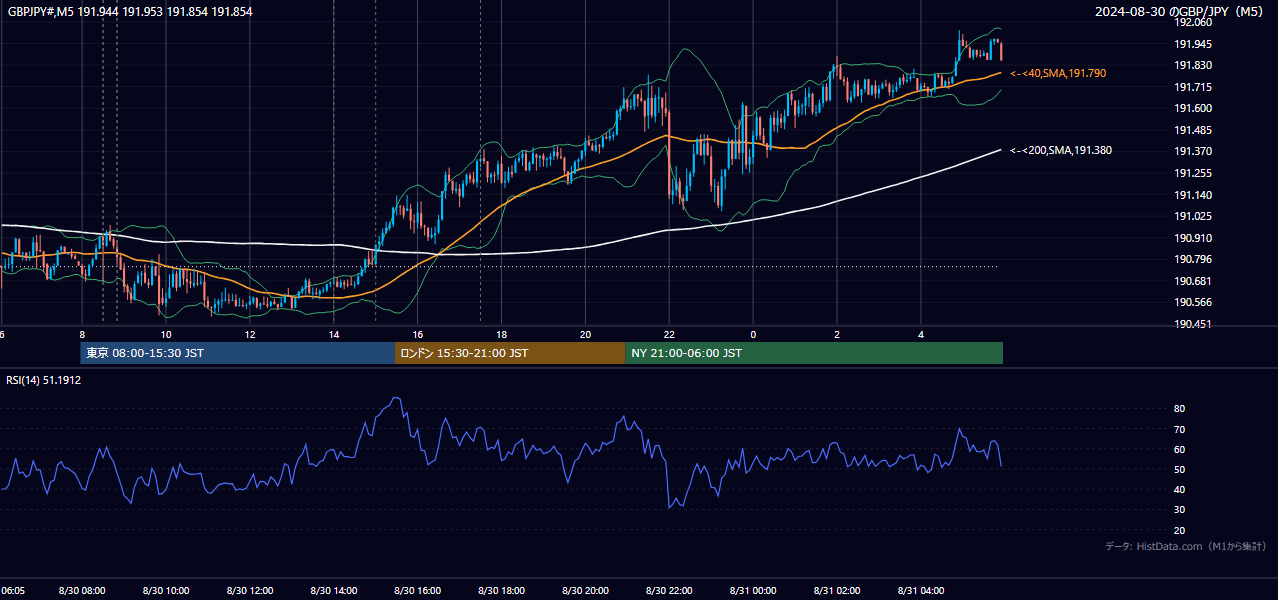Click the 東京 08:00-15:30 JST session bar
Viewport: 1278px width, 600px height.
(238, 353)
